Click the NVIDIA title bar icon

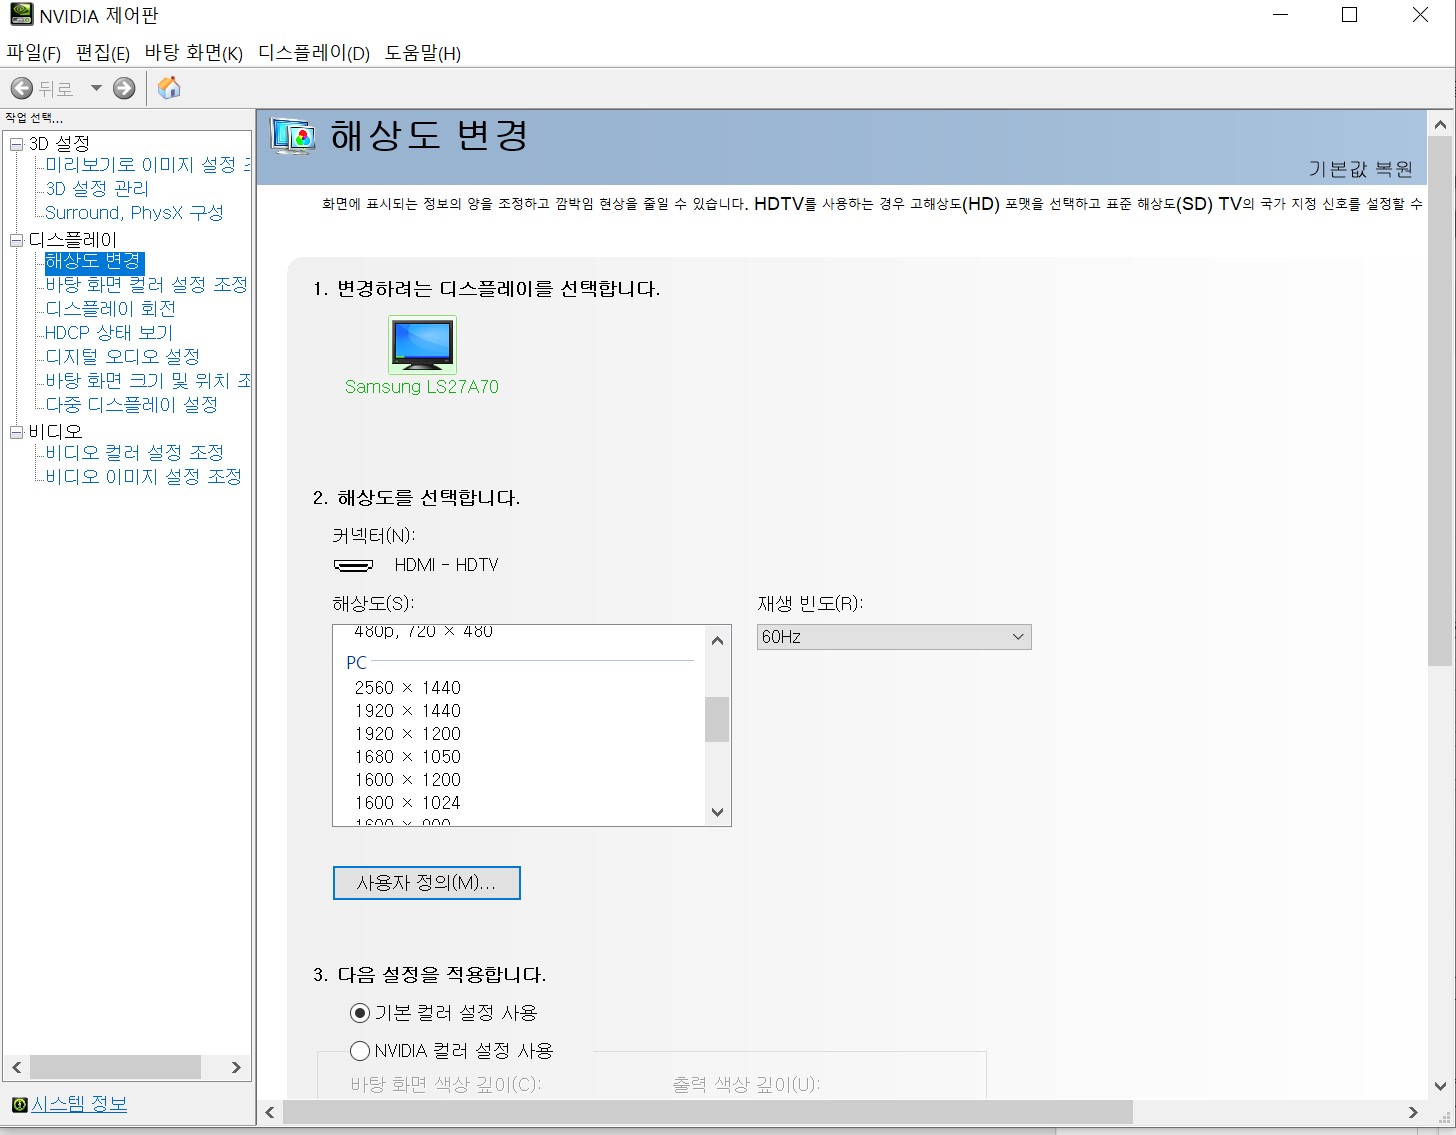(x=21, y=15)
